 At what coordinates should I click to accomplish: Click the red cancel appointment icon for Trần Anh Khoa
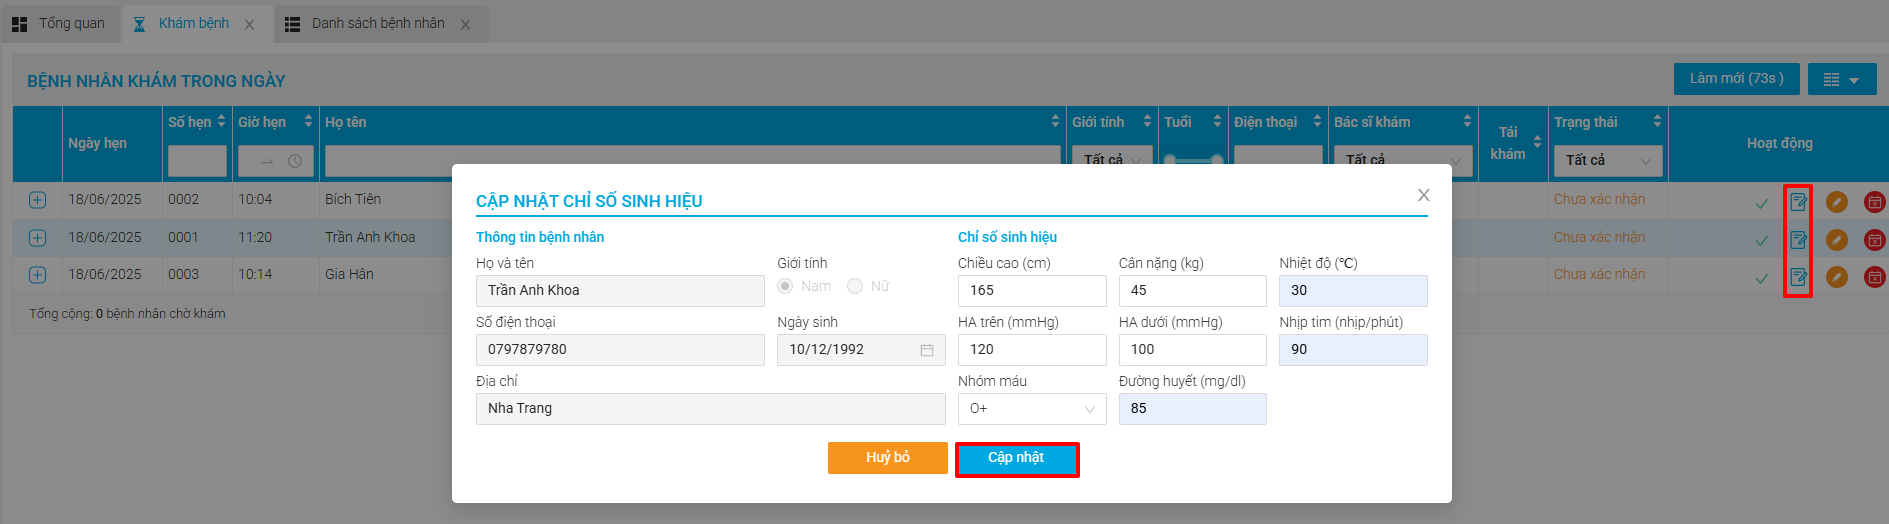[1875, 240]
